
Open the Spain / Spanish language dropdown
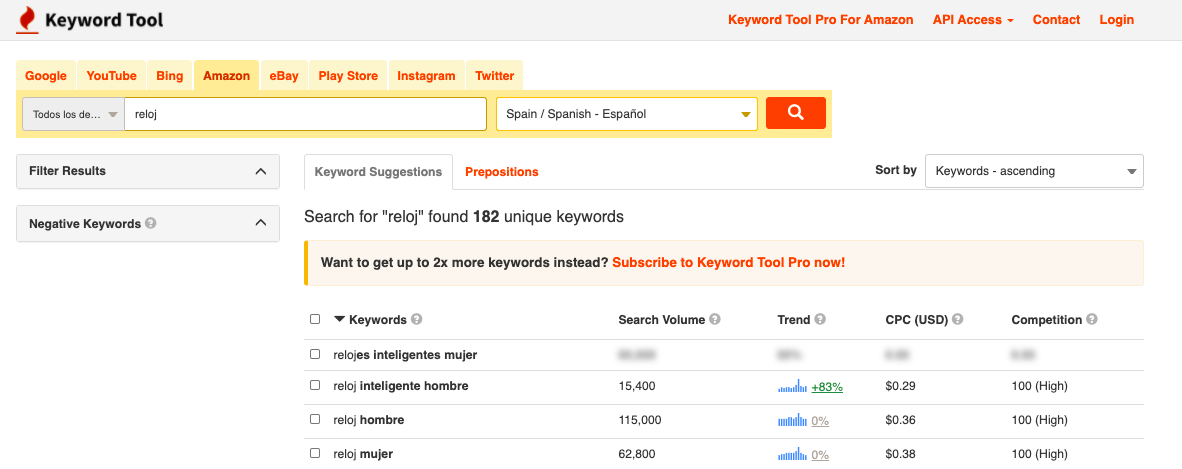coord(626,115)
